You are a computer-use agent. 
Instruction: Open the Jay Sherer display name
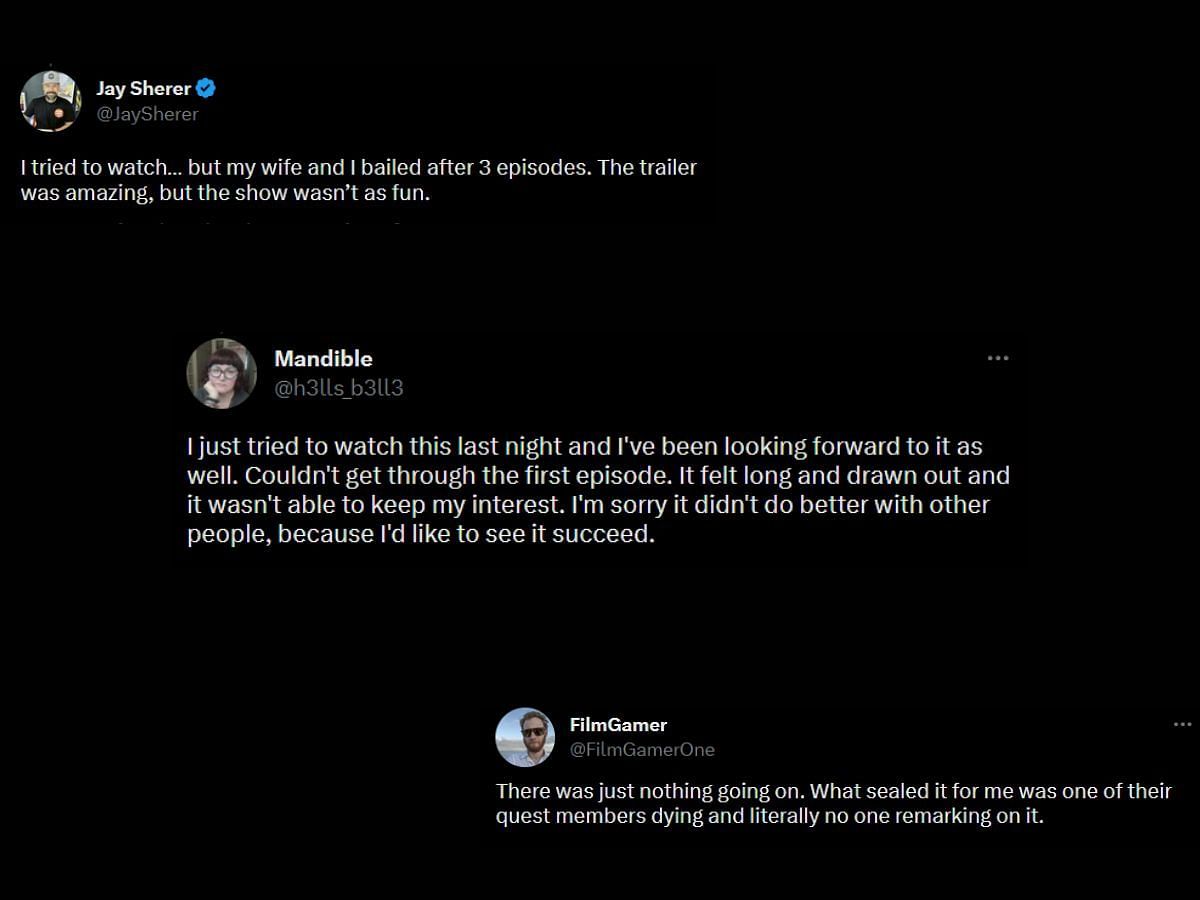coord(143,88)
